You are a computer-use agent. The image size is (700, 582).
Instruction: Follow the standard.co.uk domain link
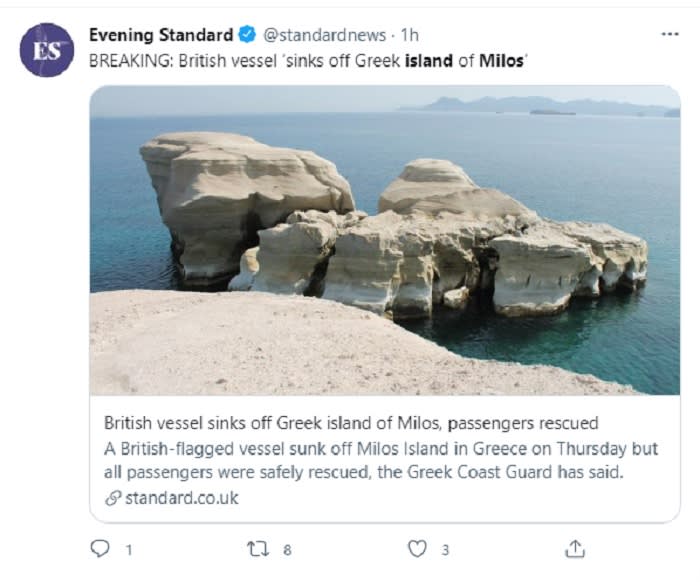pos(182,498)
